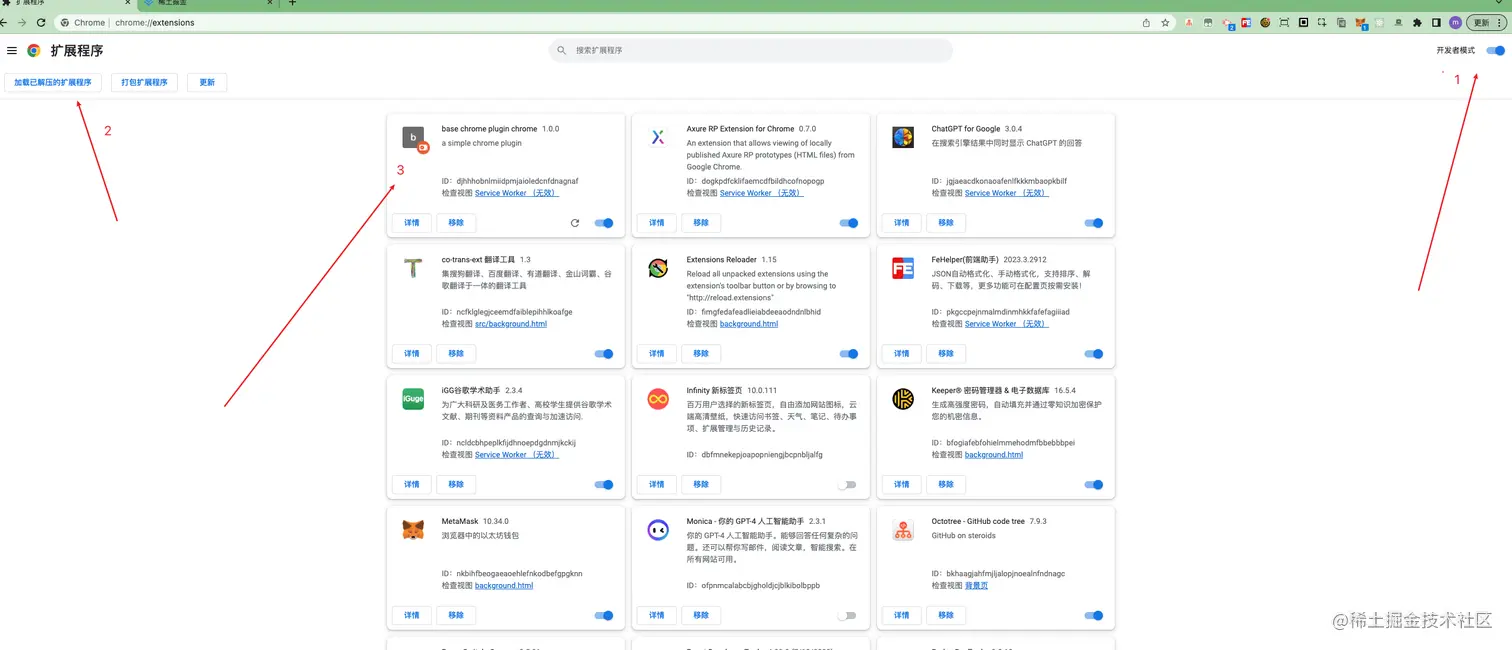Close the extensions browser tab
The height and width of the screenshot is (650, 1512).
(x=127, y=3)
